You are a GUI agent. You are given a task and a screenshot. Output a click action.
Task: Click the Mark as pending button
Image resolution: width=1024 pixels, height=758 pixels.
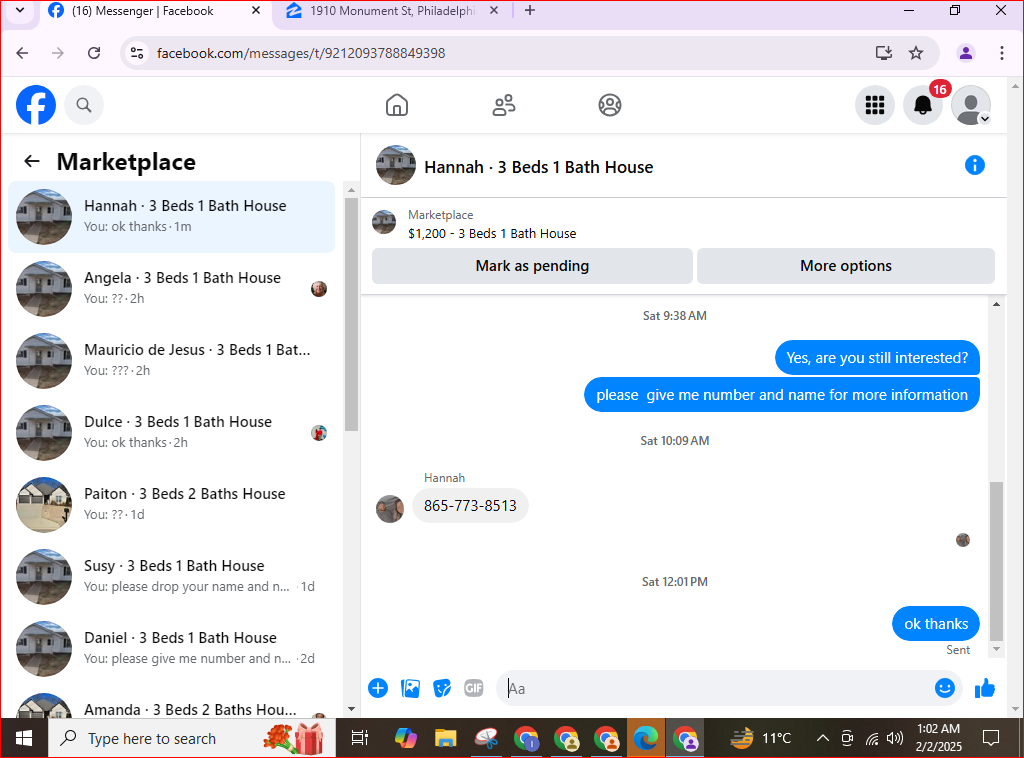(x=532, y=266)
